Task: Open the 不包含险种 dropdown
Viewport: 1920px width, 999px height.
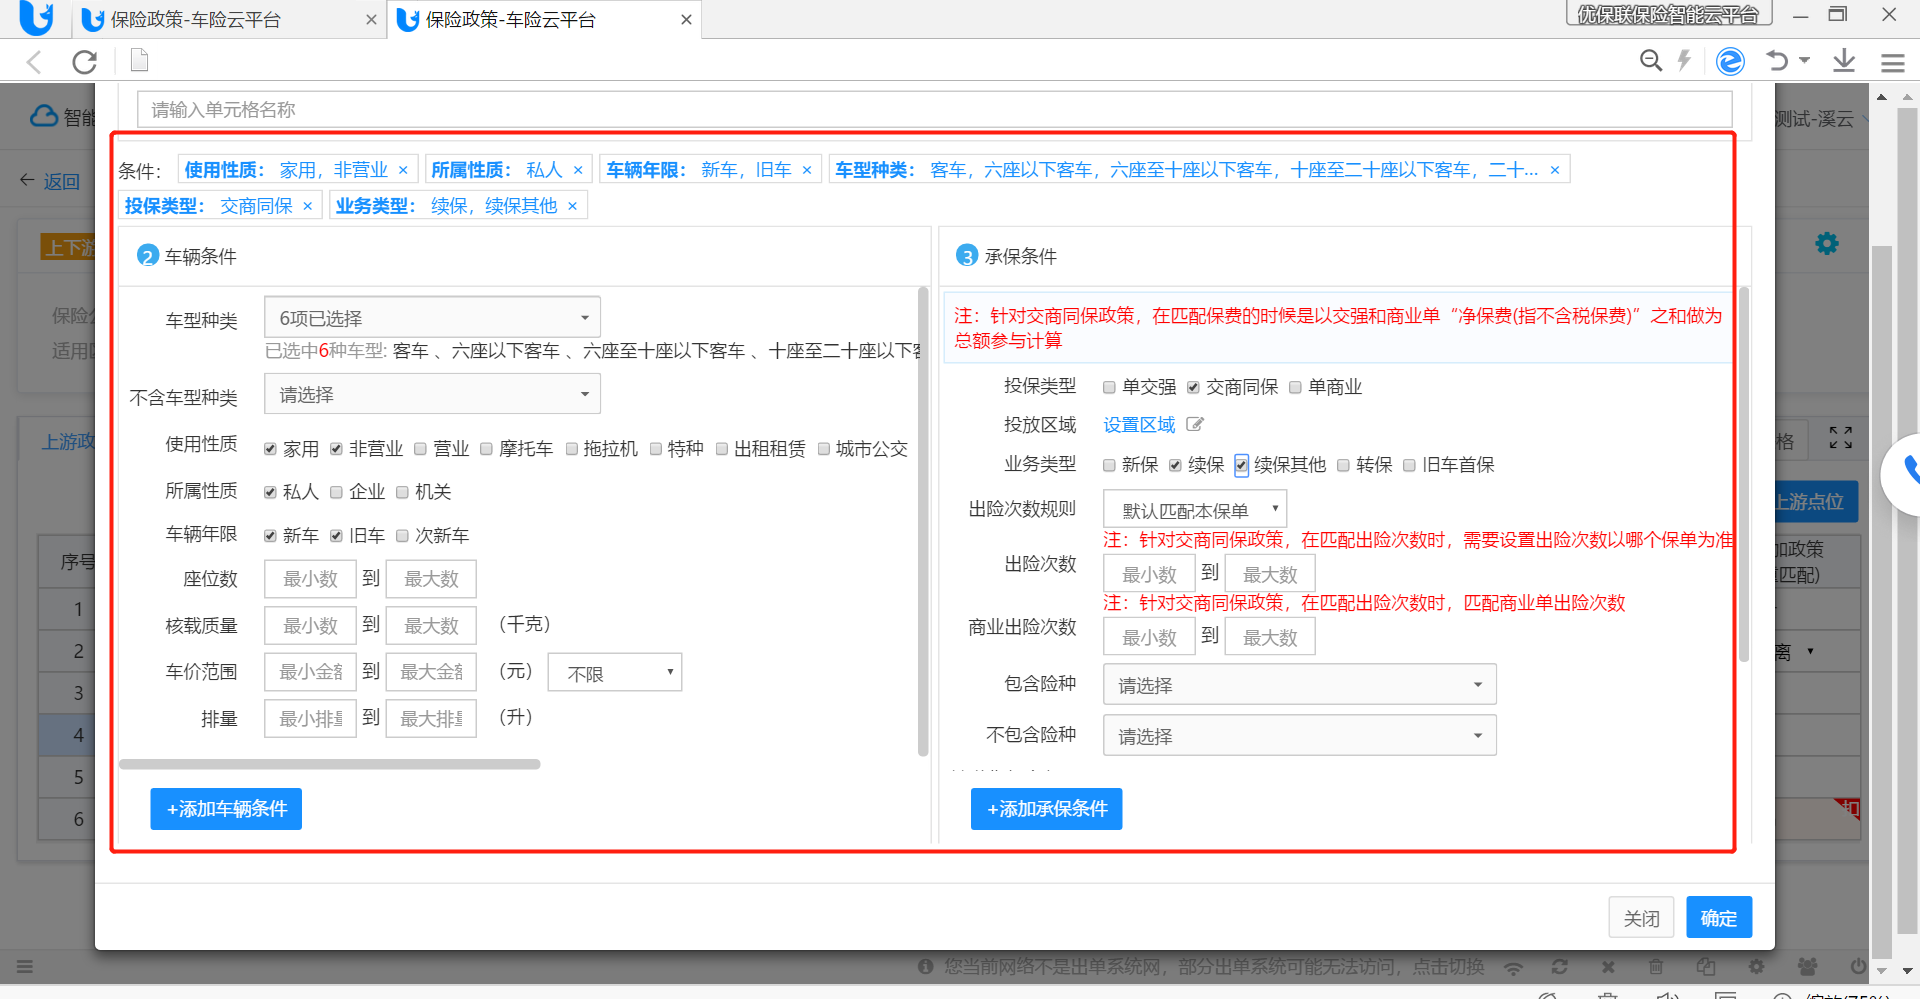Action: pos(1300,736)
